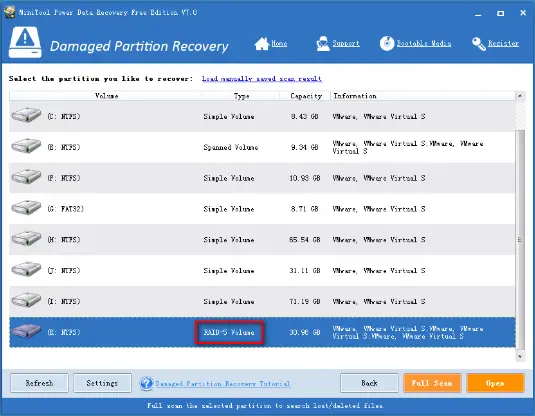Click the RAID-5 Volume type cell

(229, 332)
